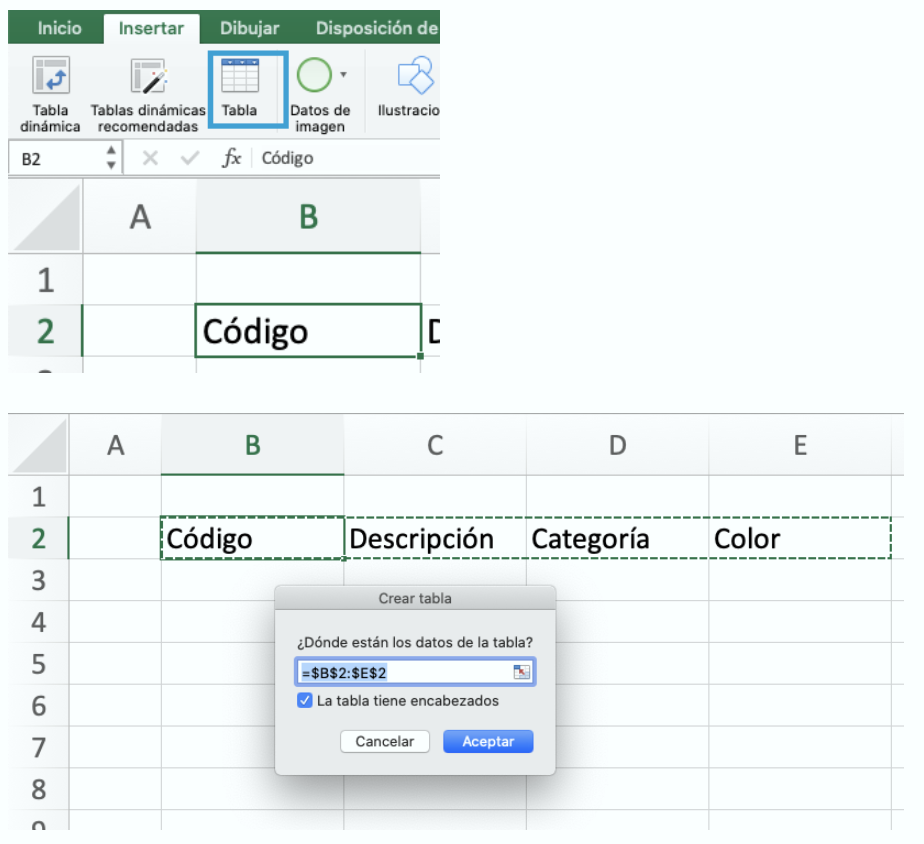This screenshot has width=924, height=844.
Task: Click the fx insert function icon
Action: (231, 158)
